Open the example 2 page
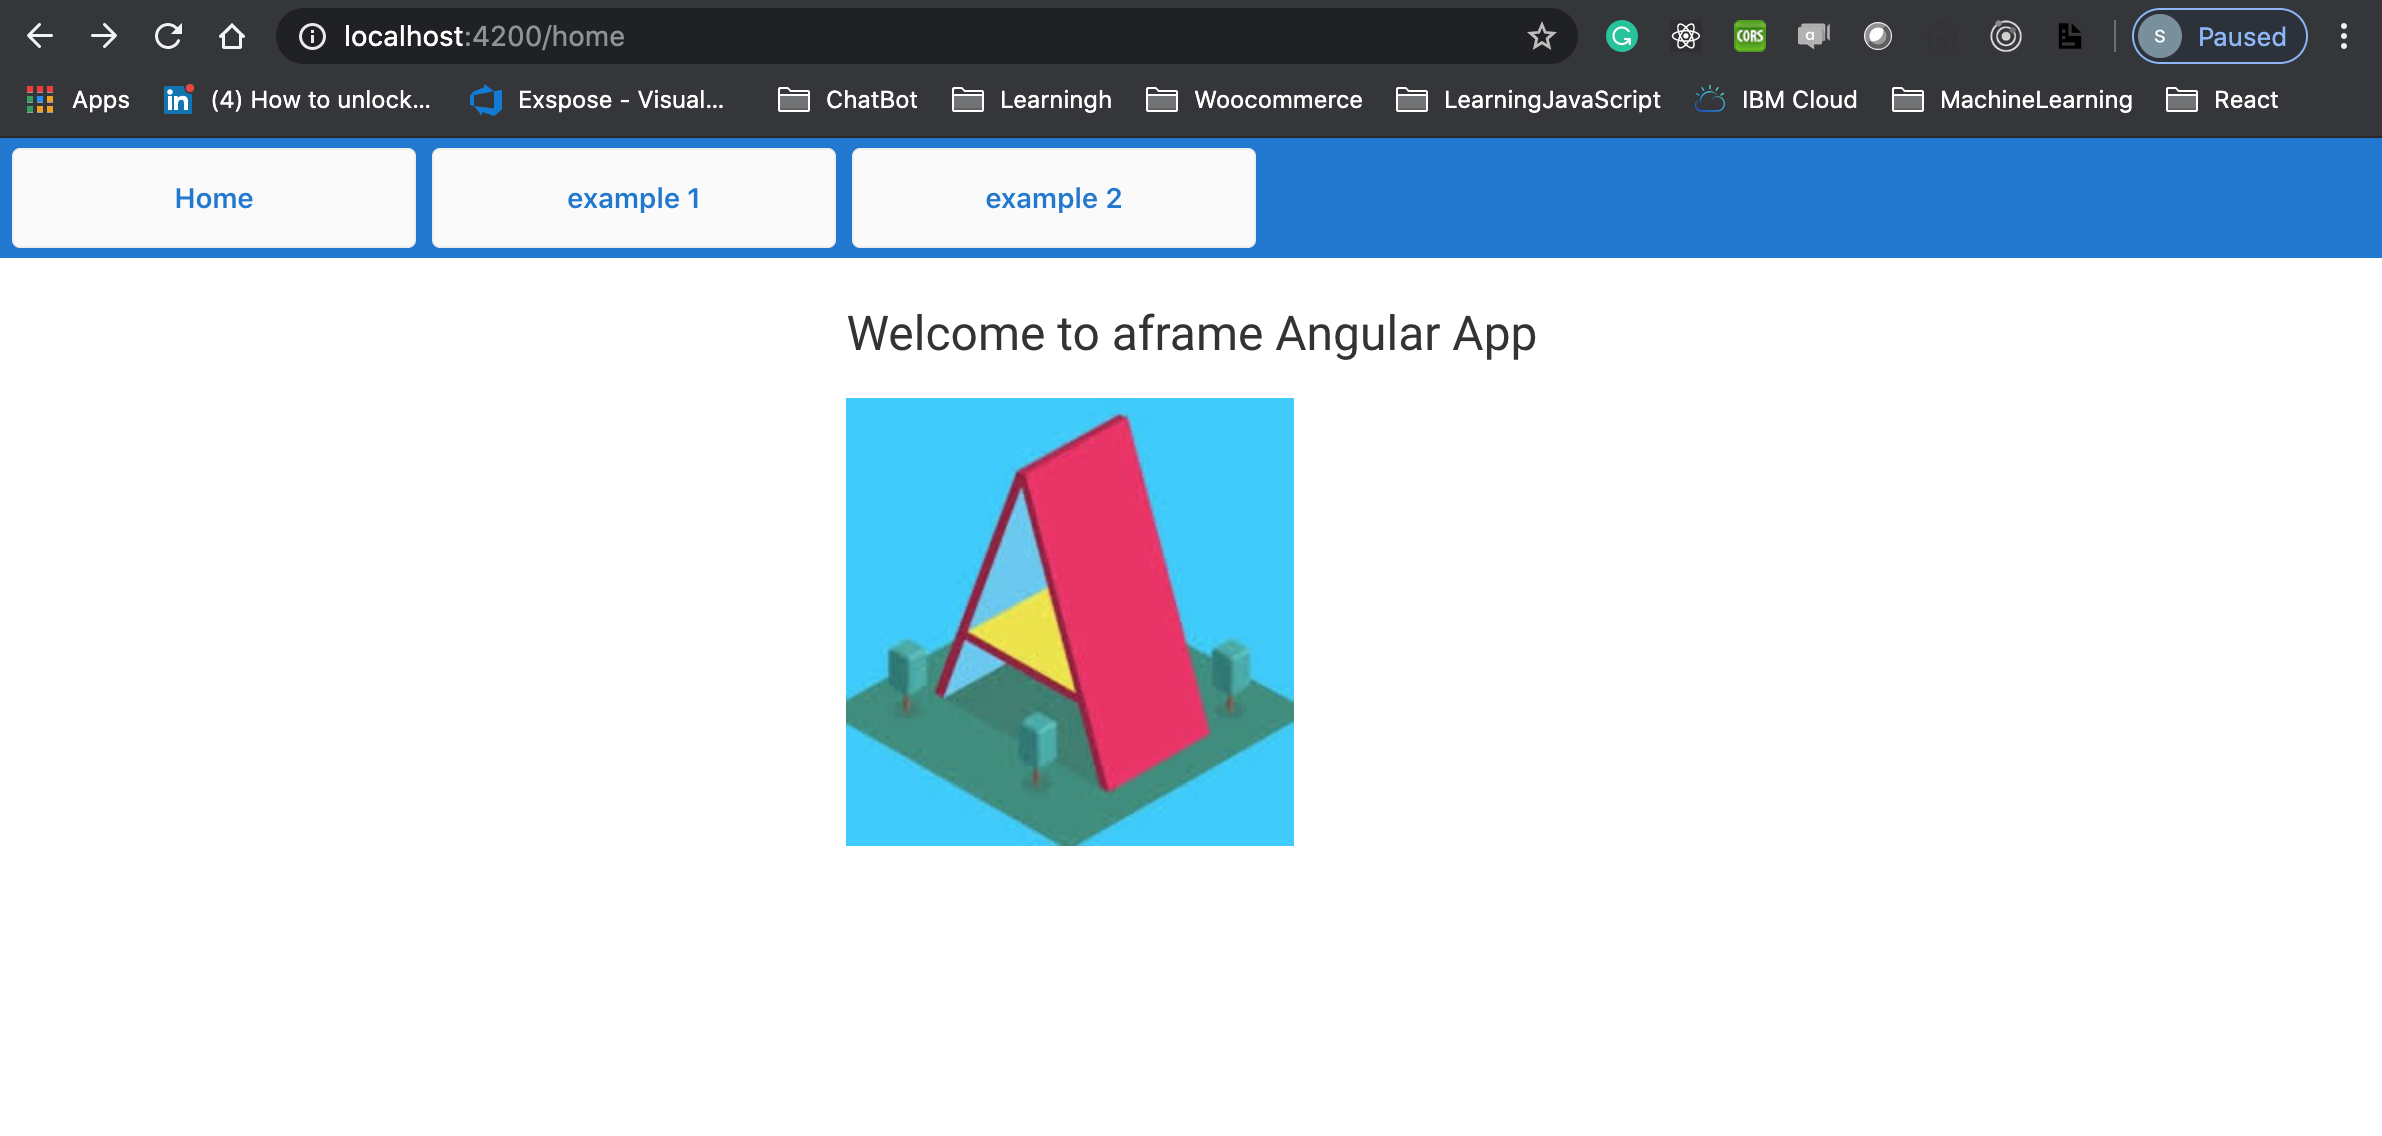Viewport: 2382px width, 1136px height. tap(1054, 198)
